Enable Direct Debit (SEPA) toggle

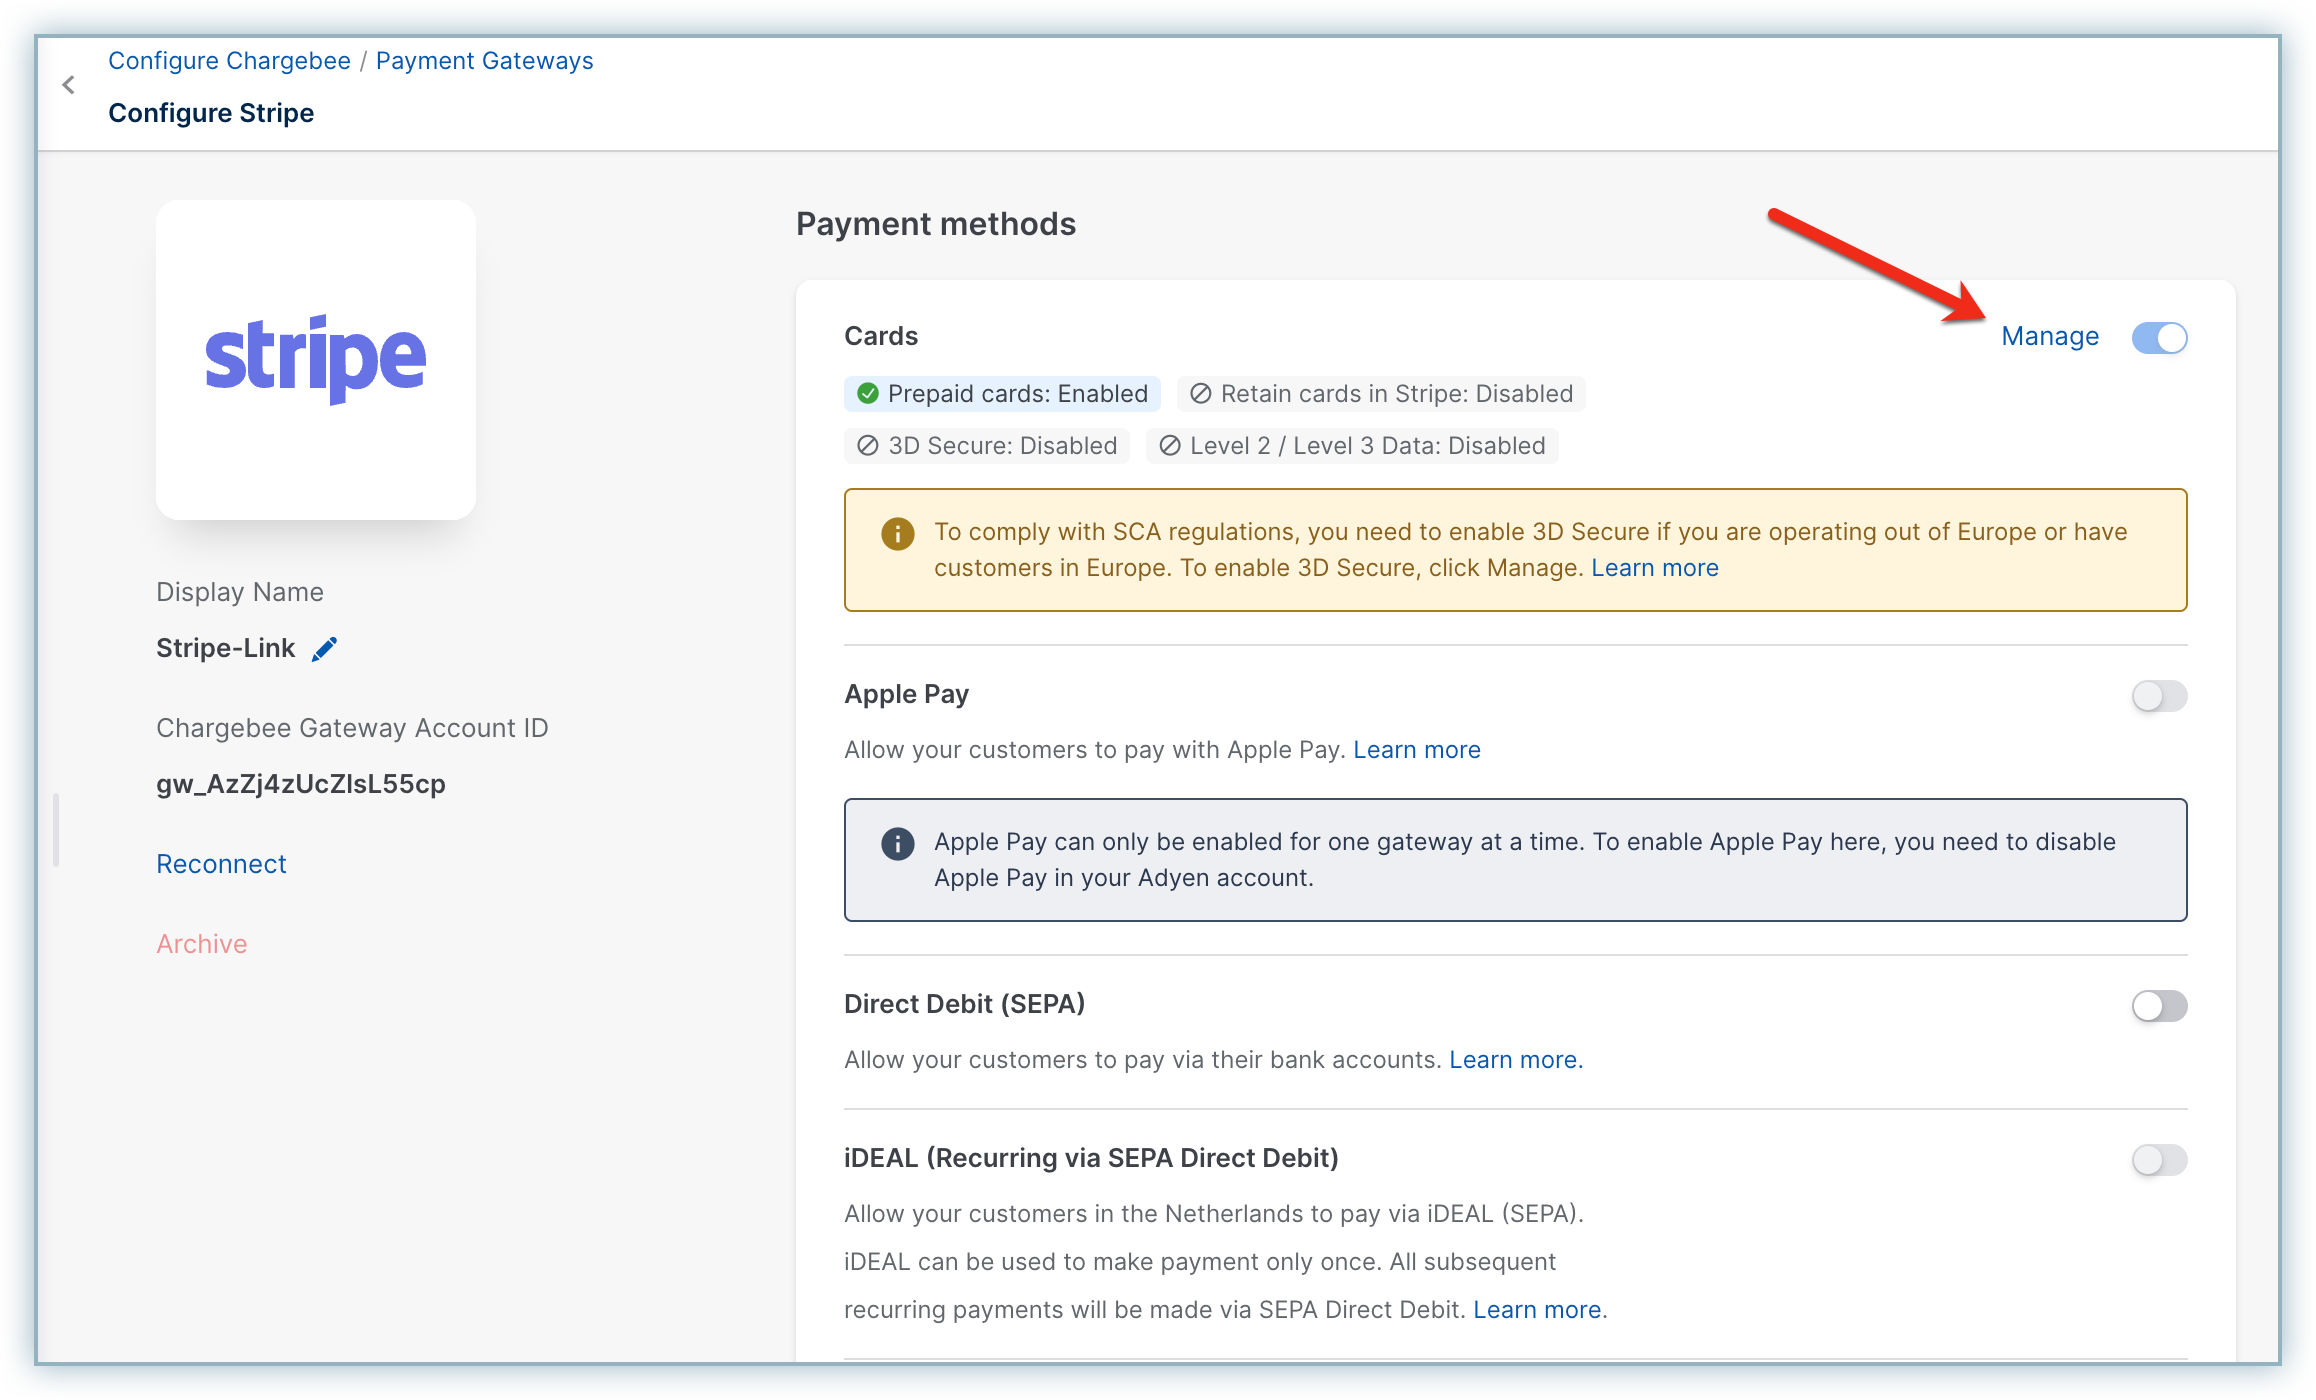2158,1006
